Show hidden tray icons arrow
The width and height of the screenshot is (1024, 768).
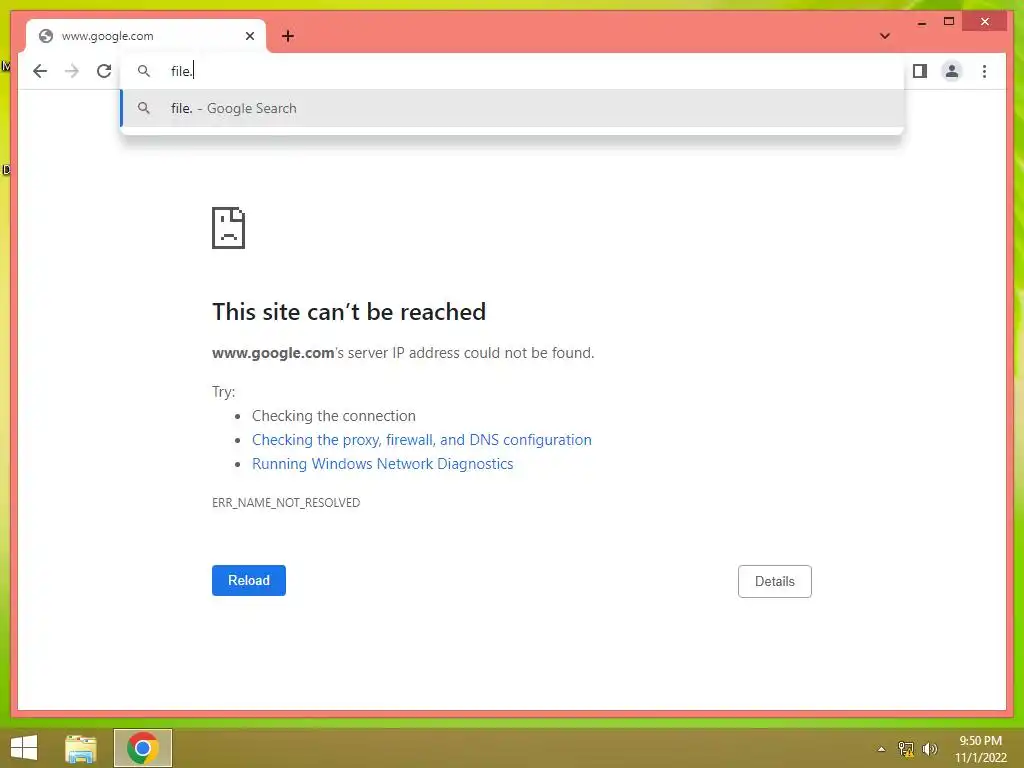tap(881, 749)
